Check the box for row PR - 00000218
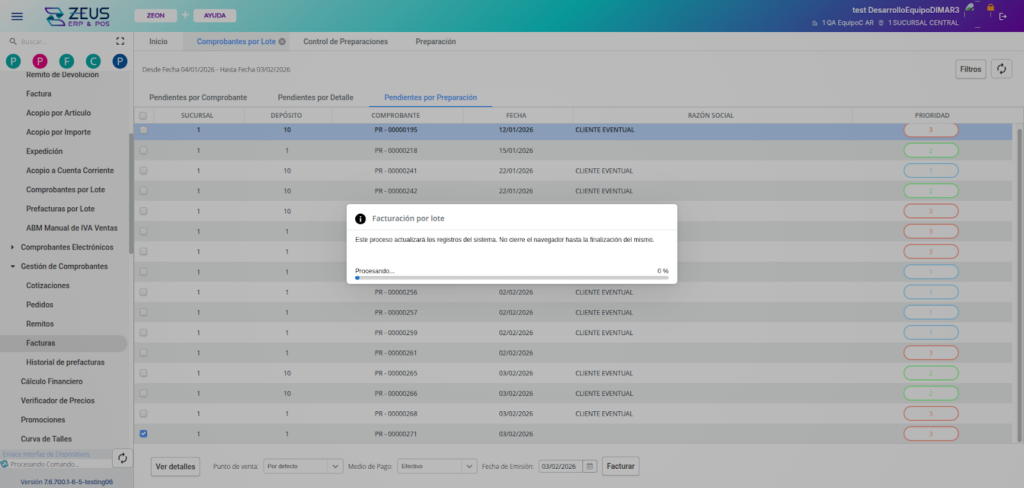This screenshot has height=488, width=1024. (143, 150)
